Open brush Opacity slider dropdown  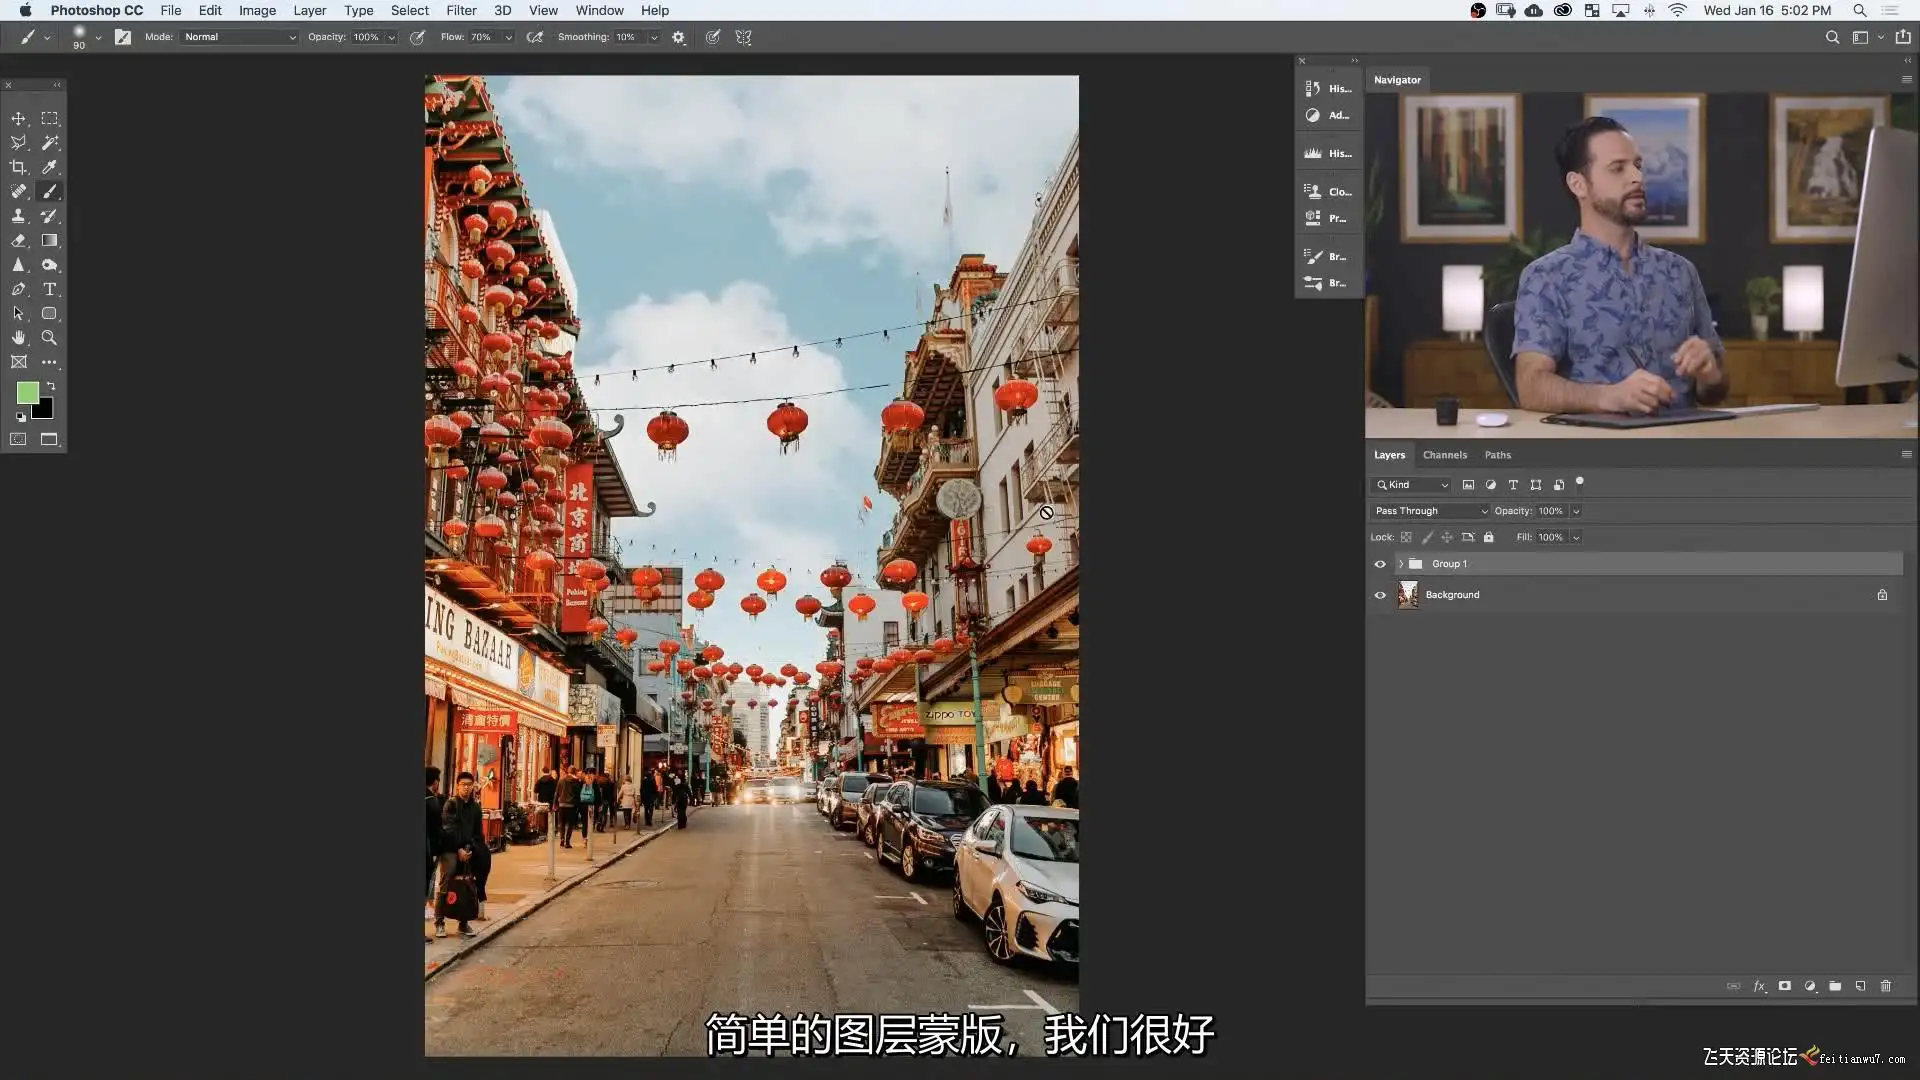391,37
